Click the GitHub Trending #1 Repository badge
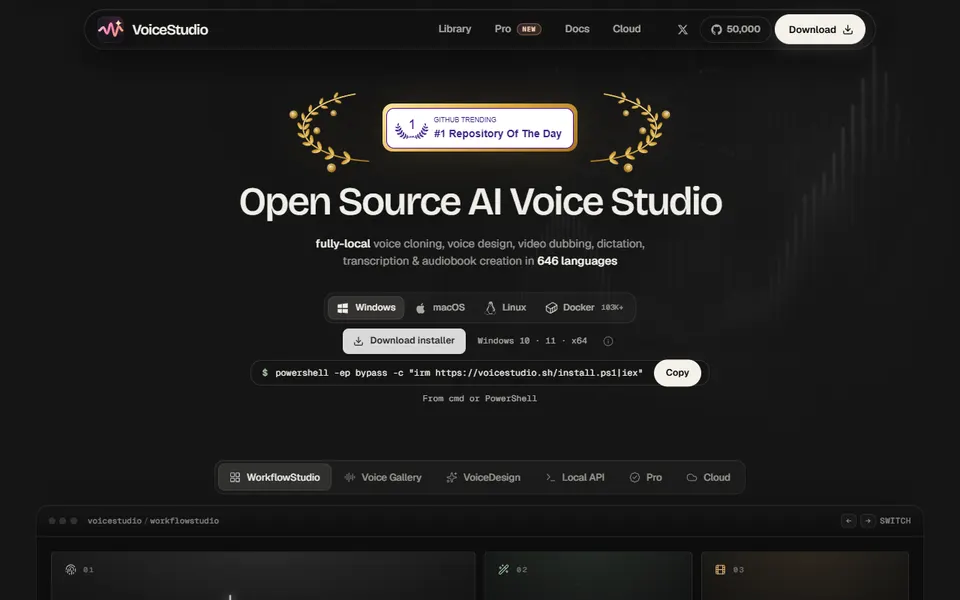Viewport: 960px width, 600px height. coord(479,127)
